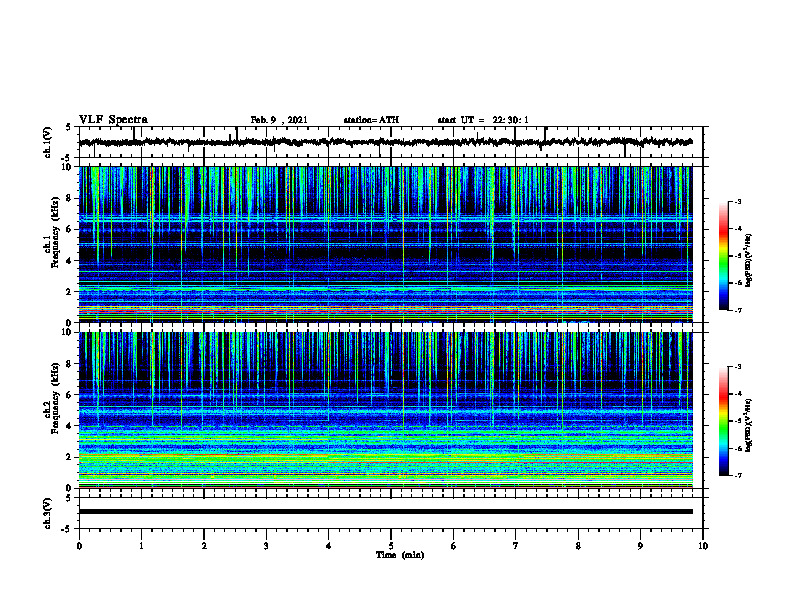The height and width of the screenshot is (612, 792).
Task: Click time axis tick label "8"
Action: click(578, 546)
